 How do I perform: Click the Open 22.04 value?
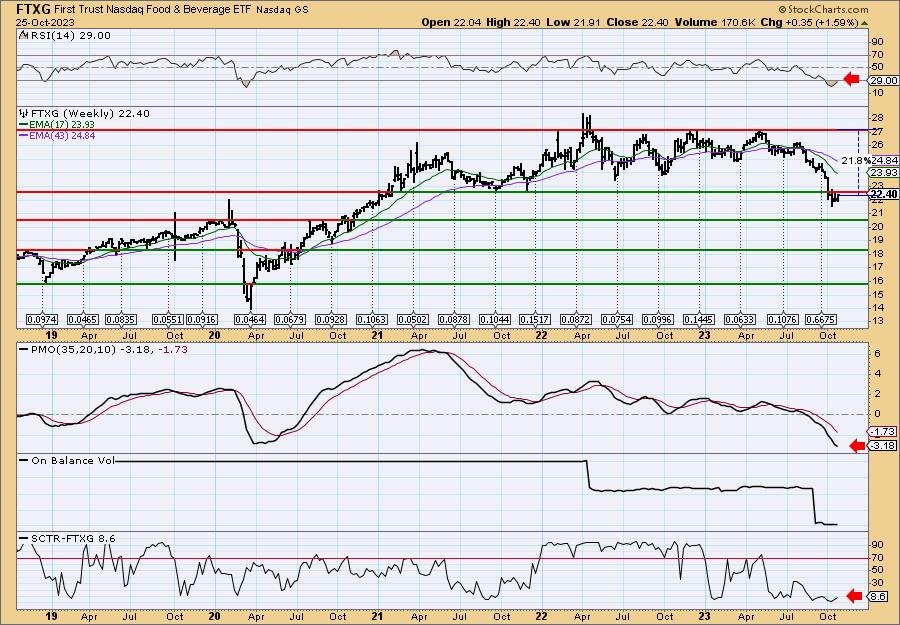click(451, 22)
